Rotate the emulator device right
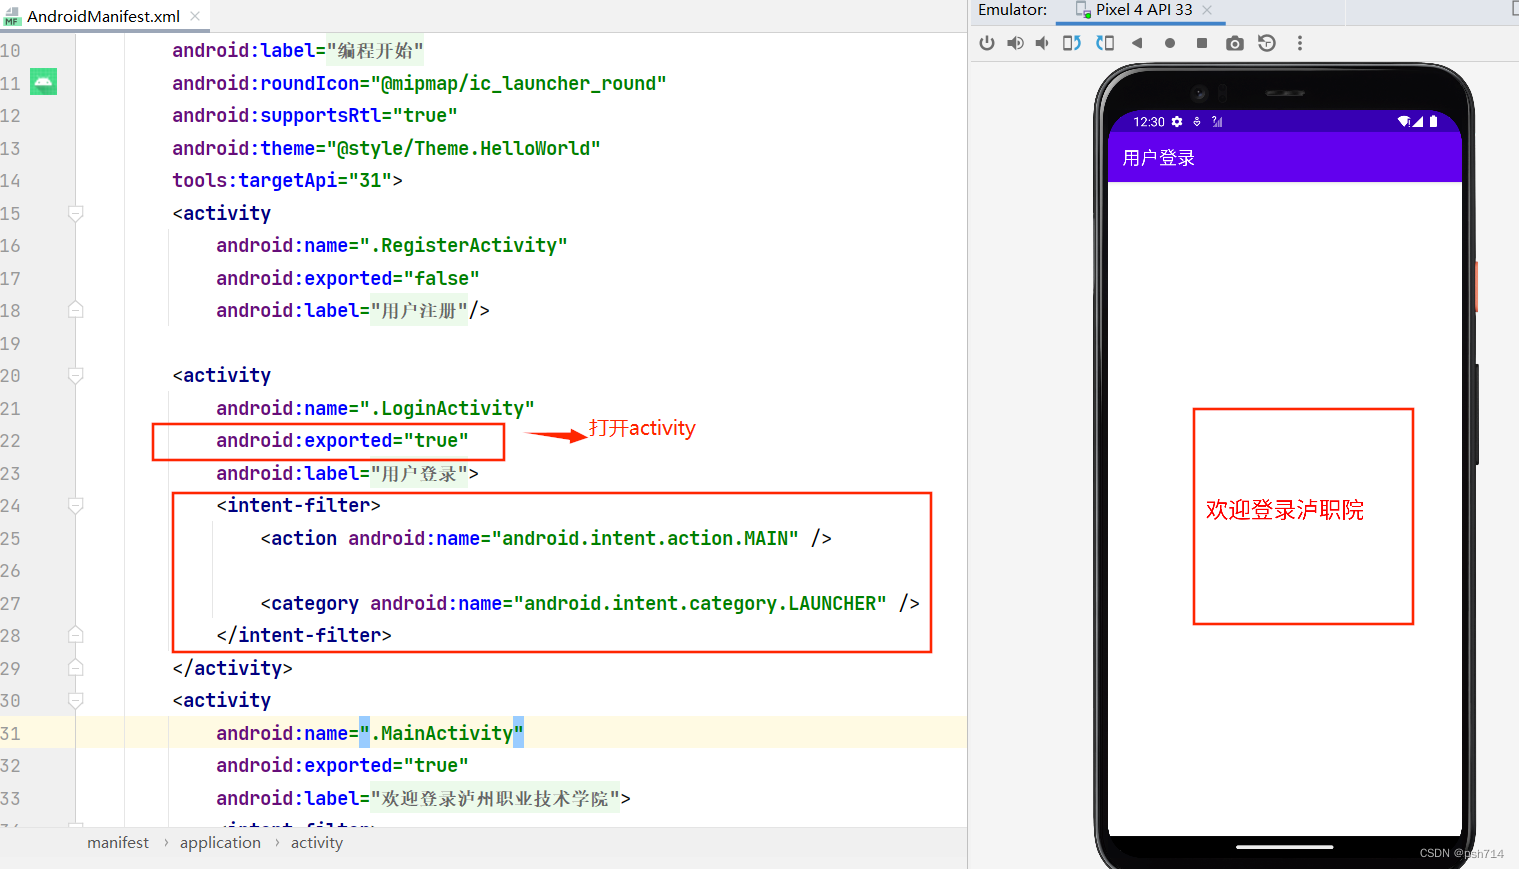The image size is (1519, 869). (x=1105, y=43)
